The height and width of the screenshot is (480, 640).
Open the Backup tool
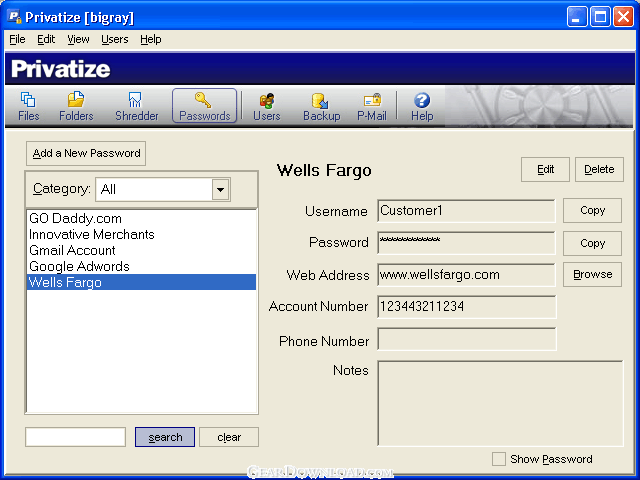pyautogui.click(x=322, y=107)
